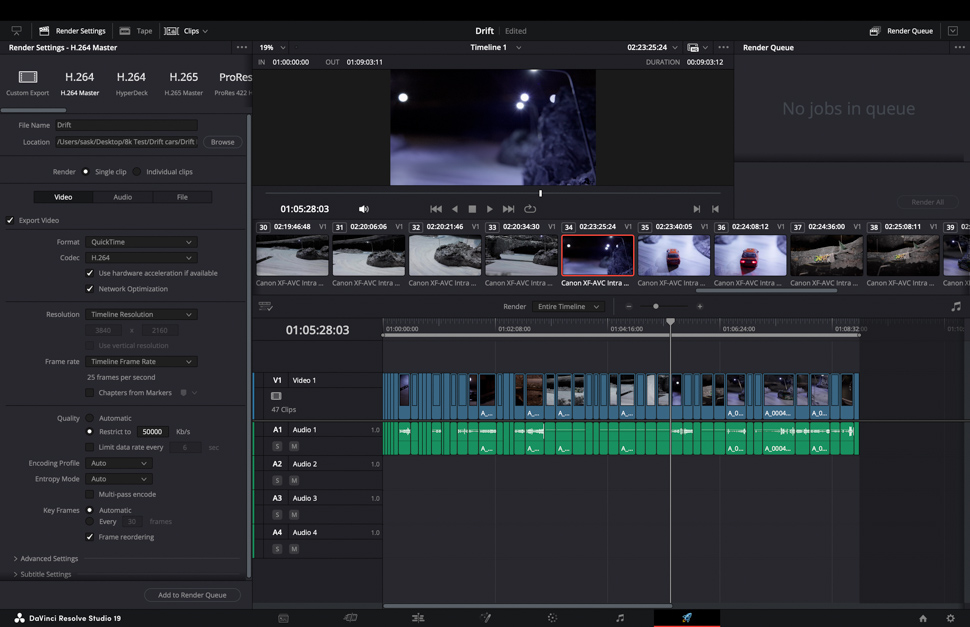Jump to first frame in viewer
Viewport: 970px width, 627px height.
[x=436, y=209]
